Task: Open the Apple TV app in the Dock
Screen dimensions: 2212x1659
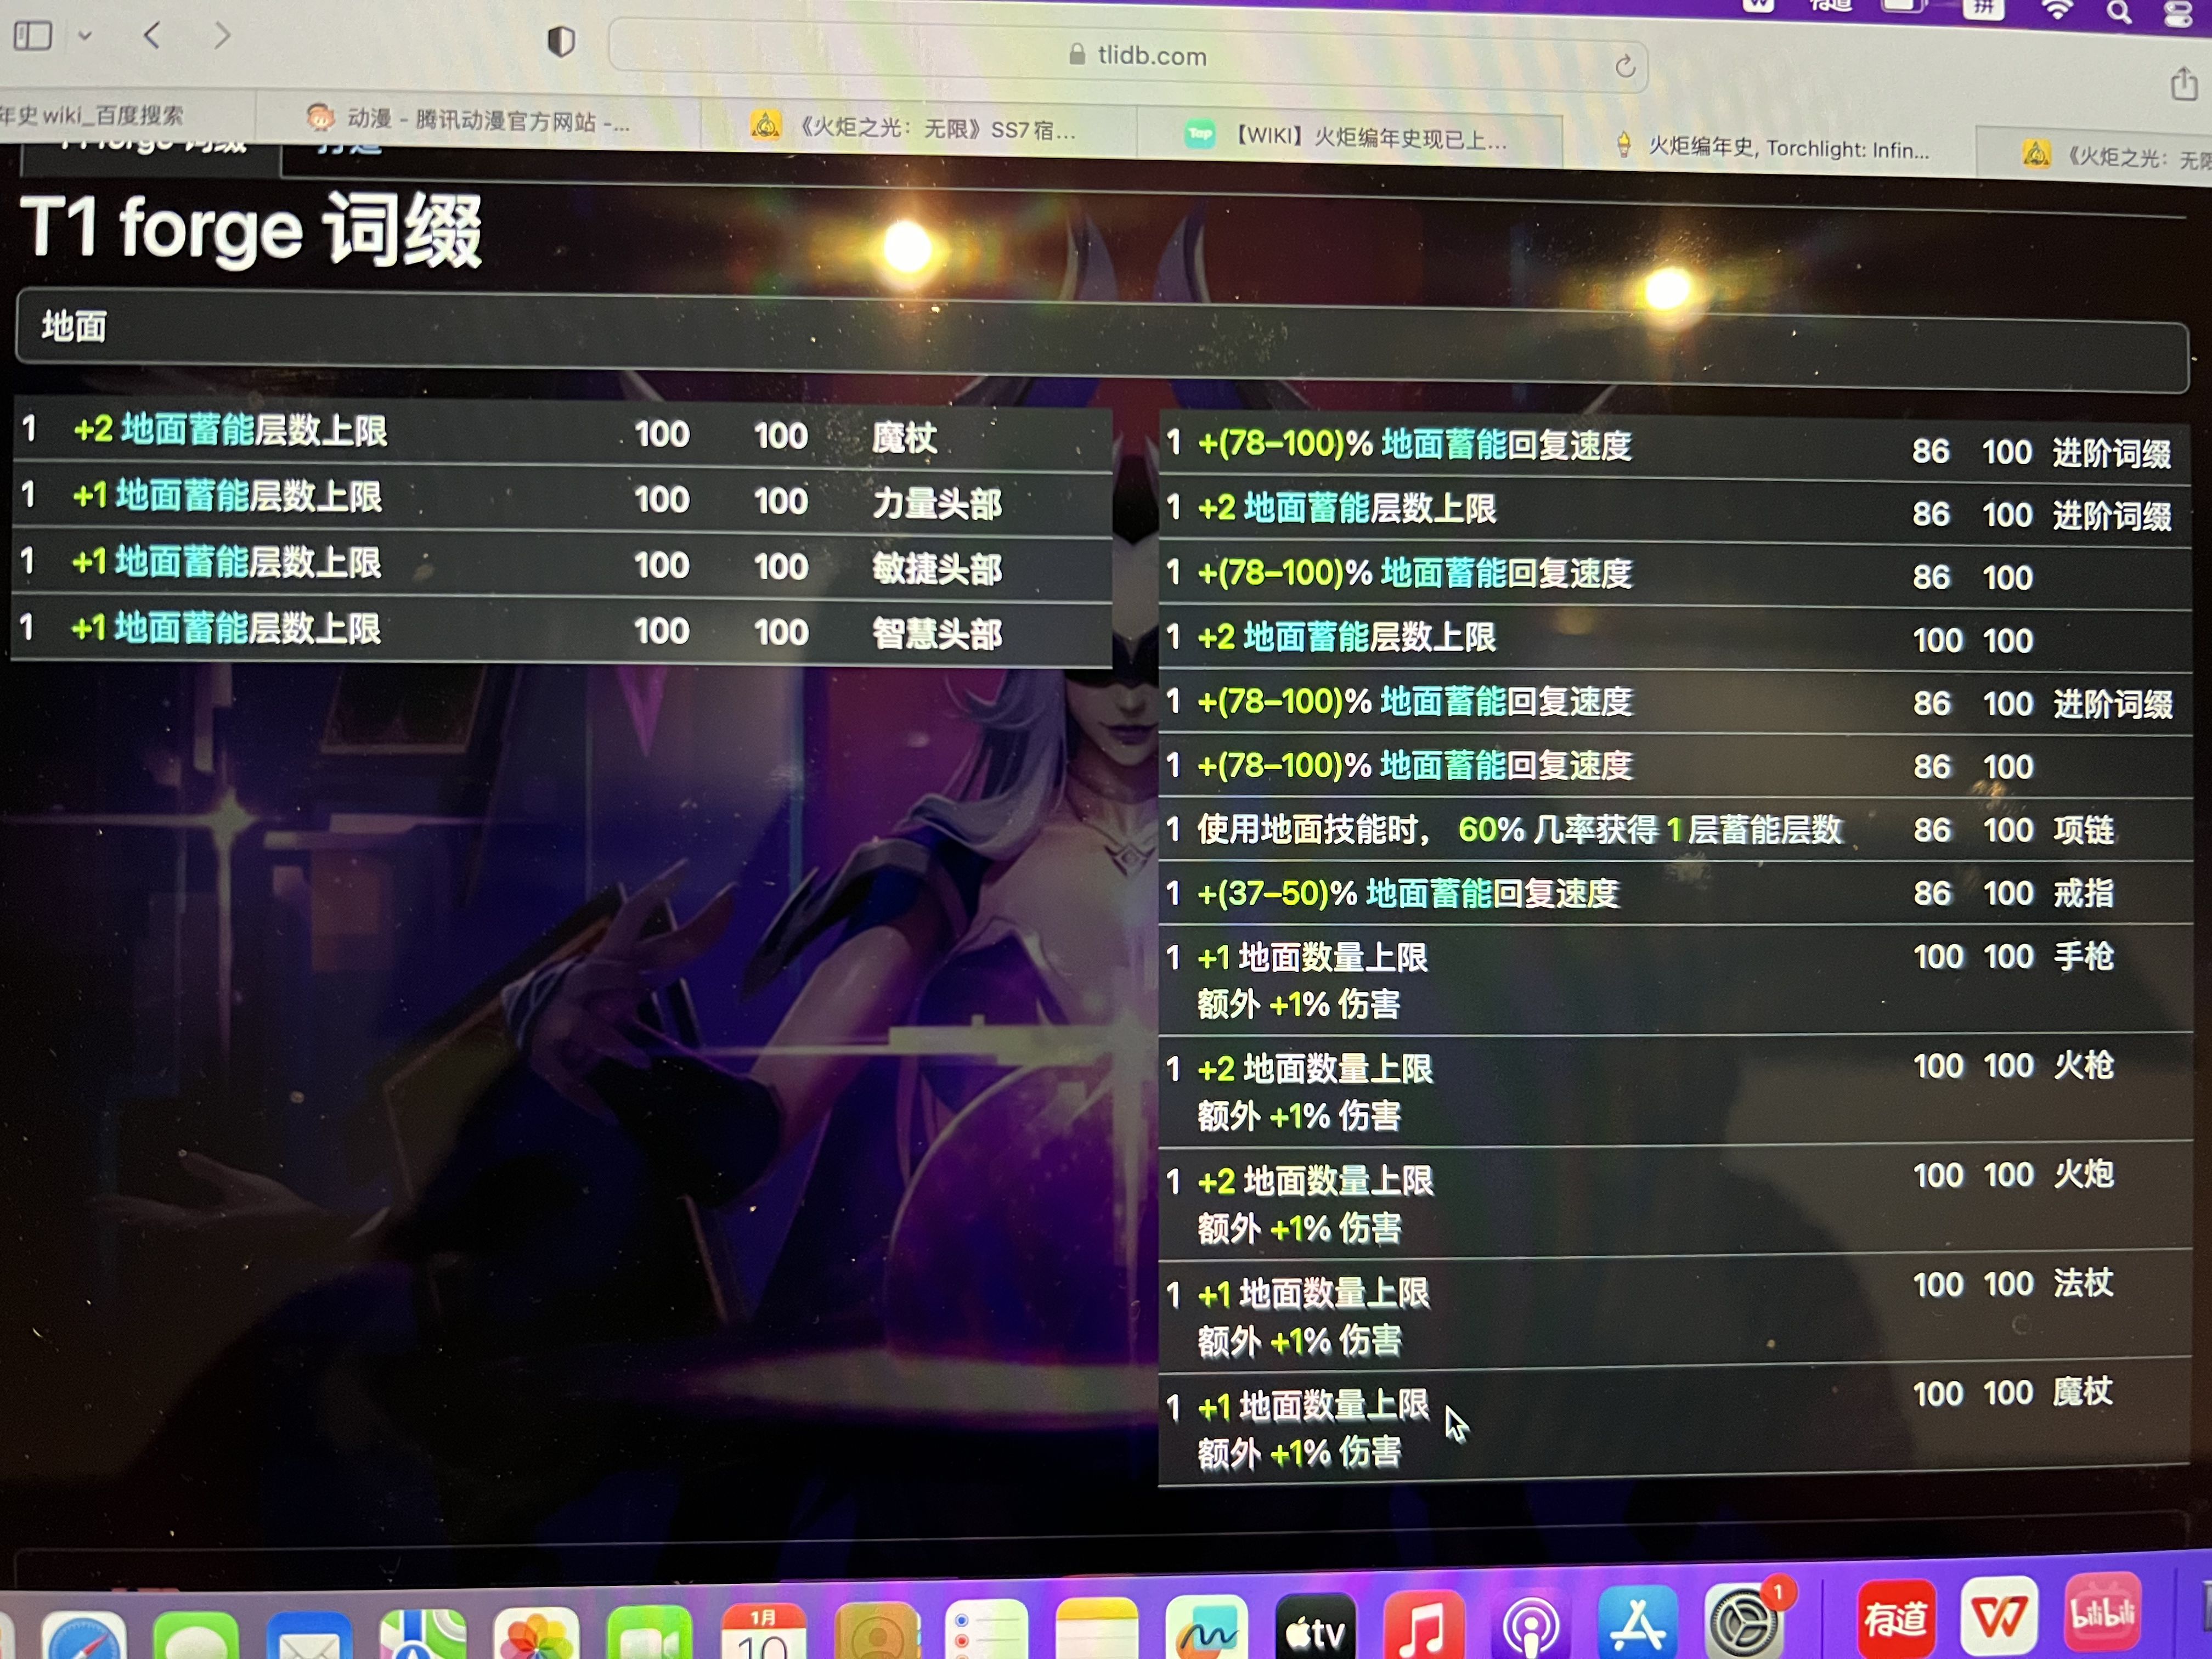Action: tap(1316, 1626)
